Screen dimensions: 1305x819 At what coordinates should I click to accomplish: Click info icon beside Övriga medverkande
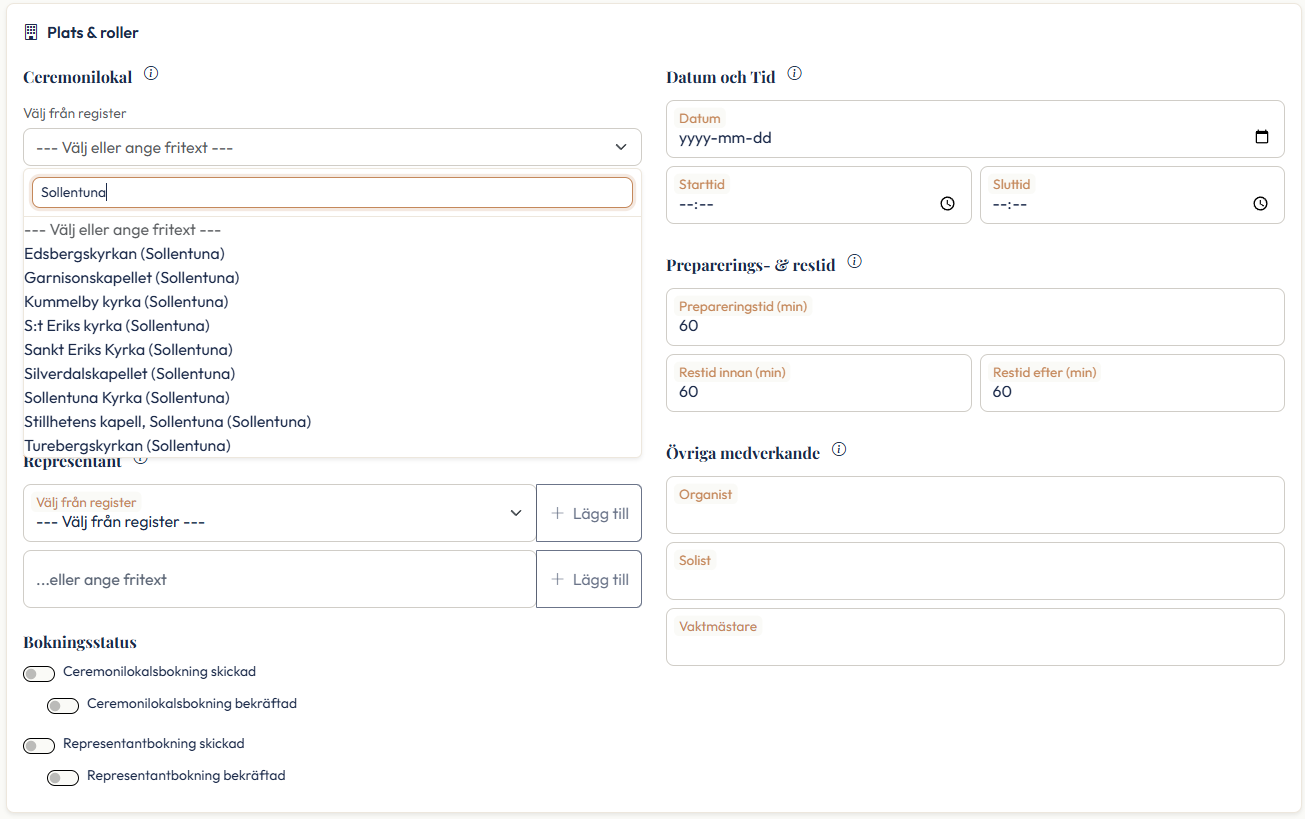(839, 449)
